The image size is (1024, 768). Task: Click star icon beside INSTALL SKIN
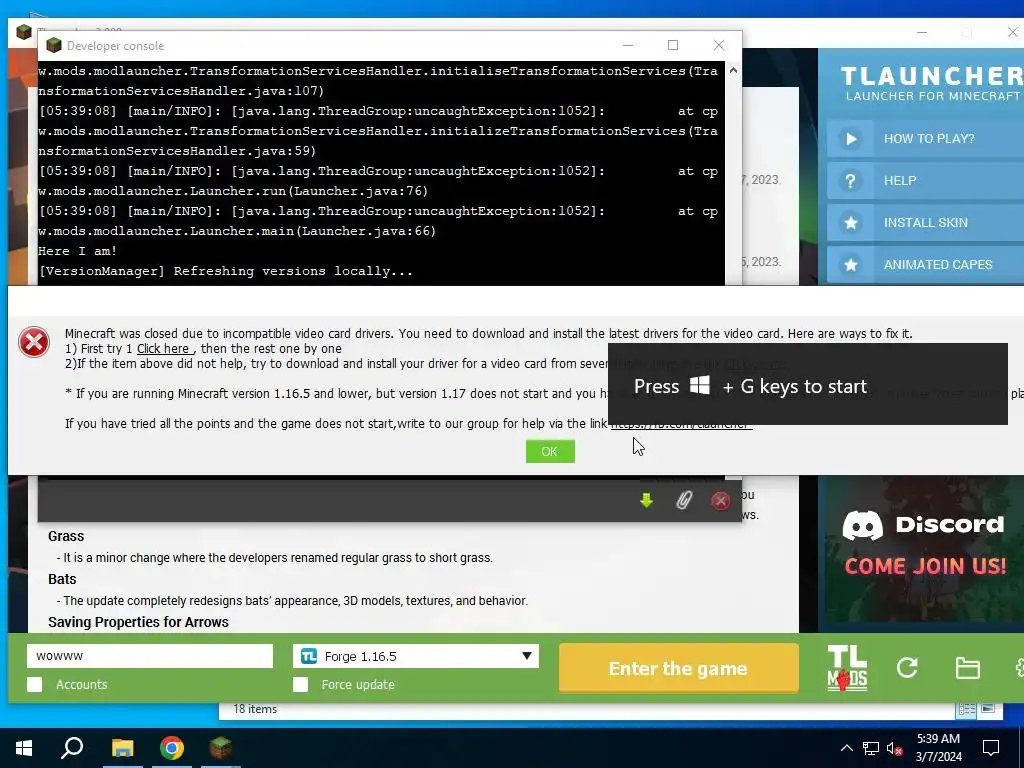[x=850, y=223]
